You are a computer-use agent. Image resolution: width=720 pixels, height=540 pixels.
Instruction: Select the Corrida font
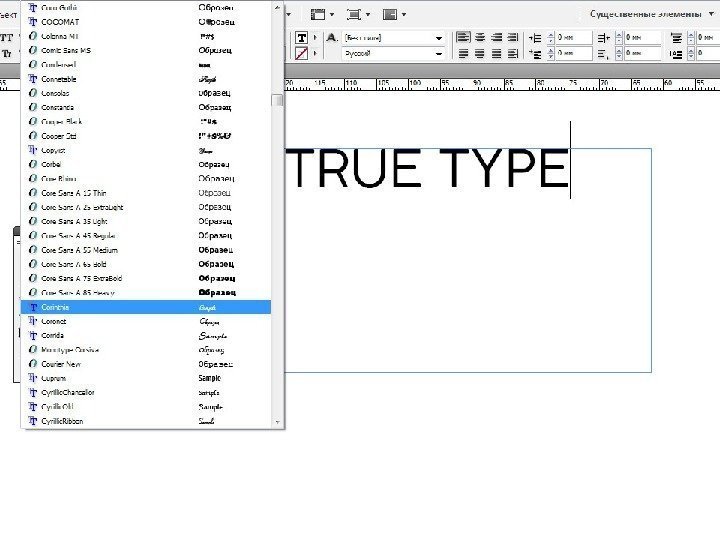pos(146,336)
